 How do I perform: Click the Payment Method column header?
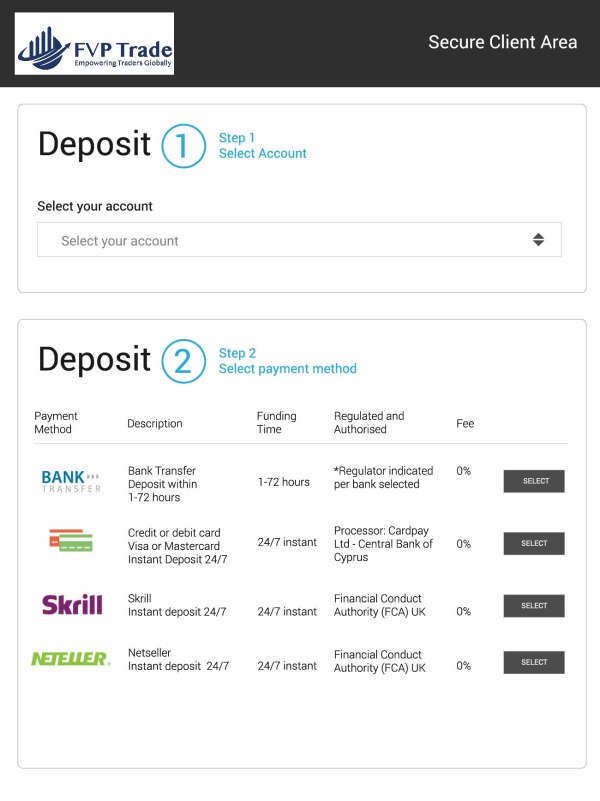point(56,423)
